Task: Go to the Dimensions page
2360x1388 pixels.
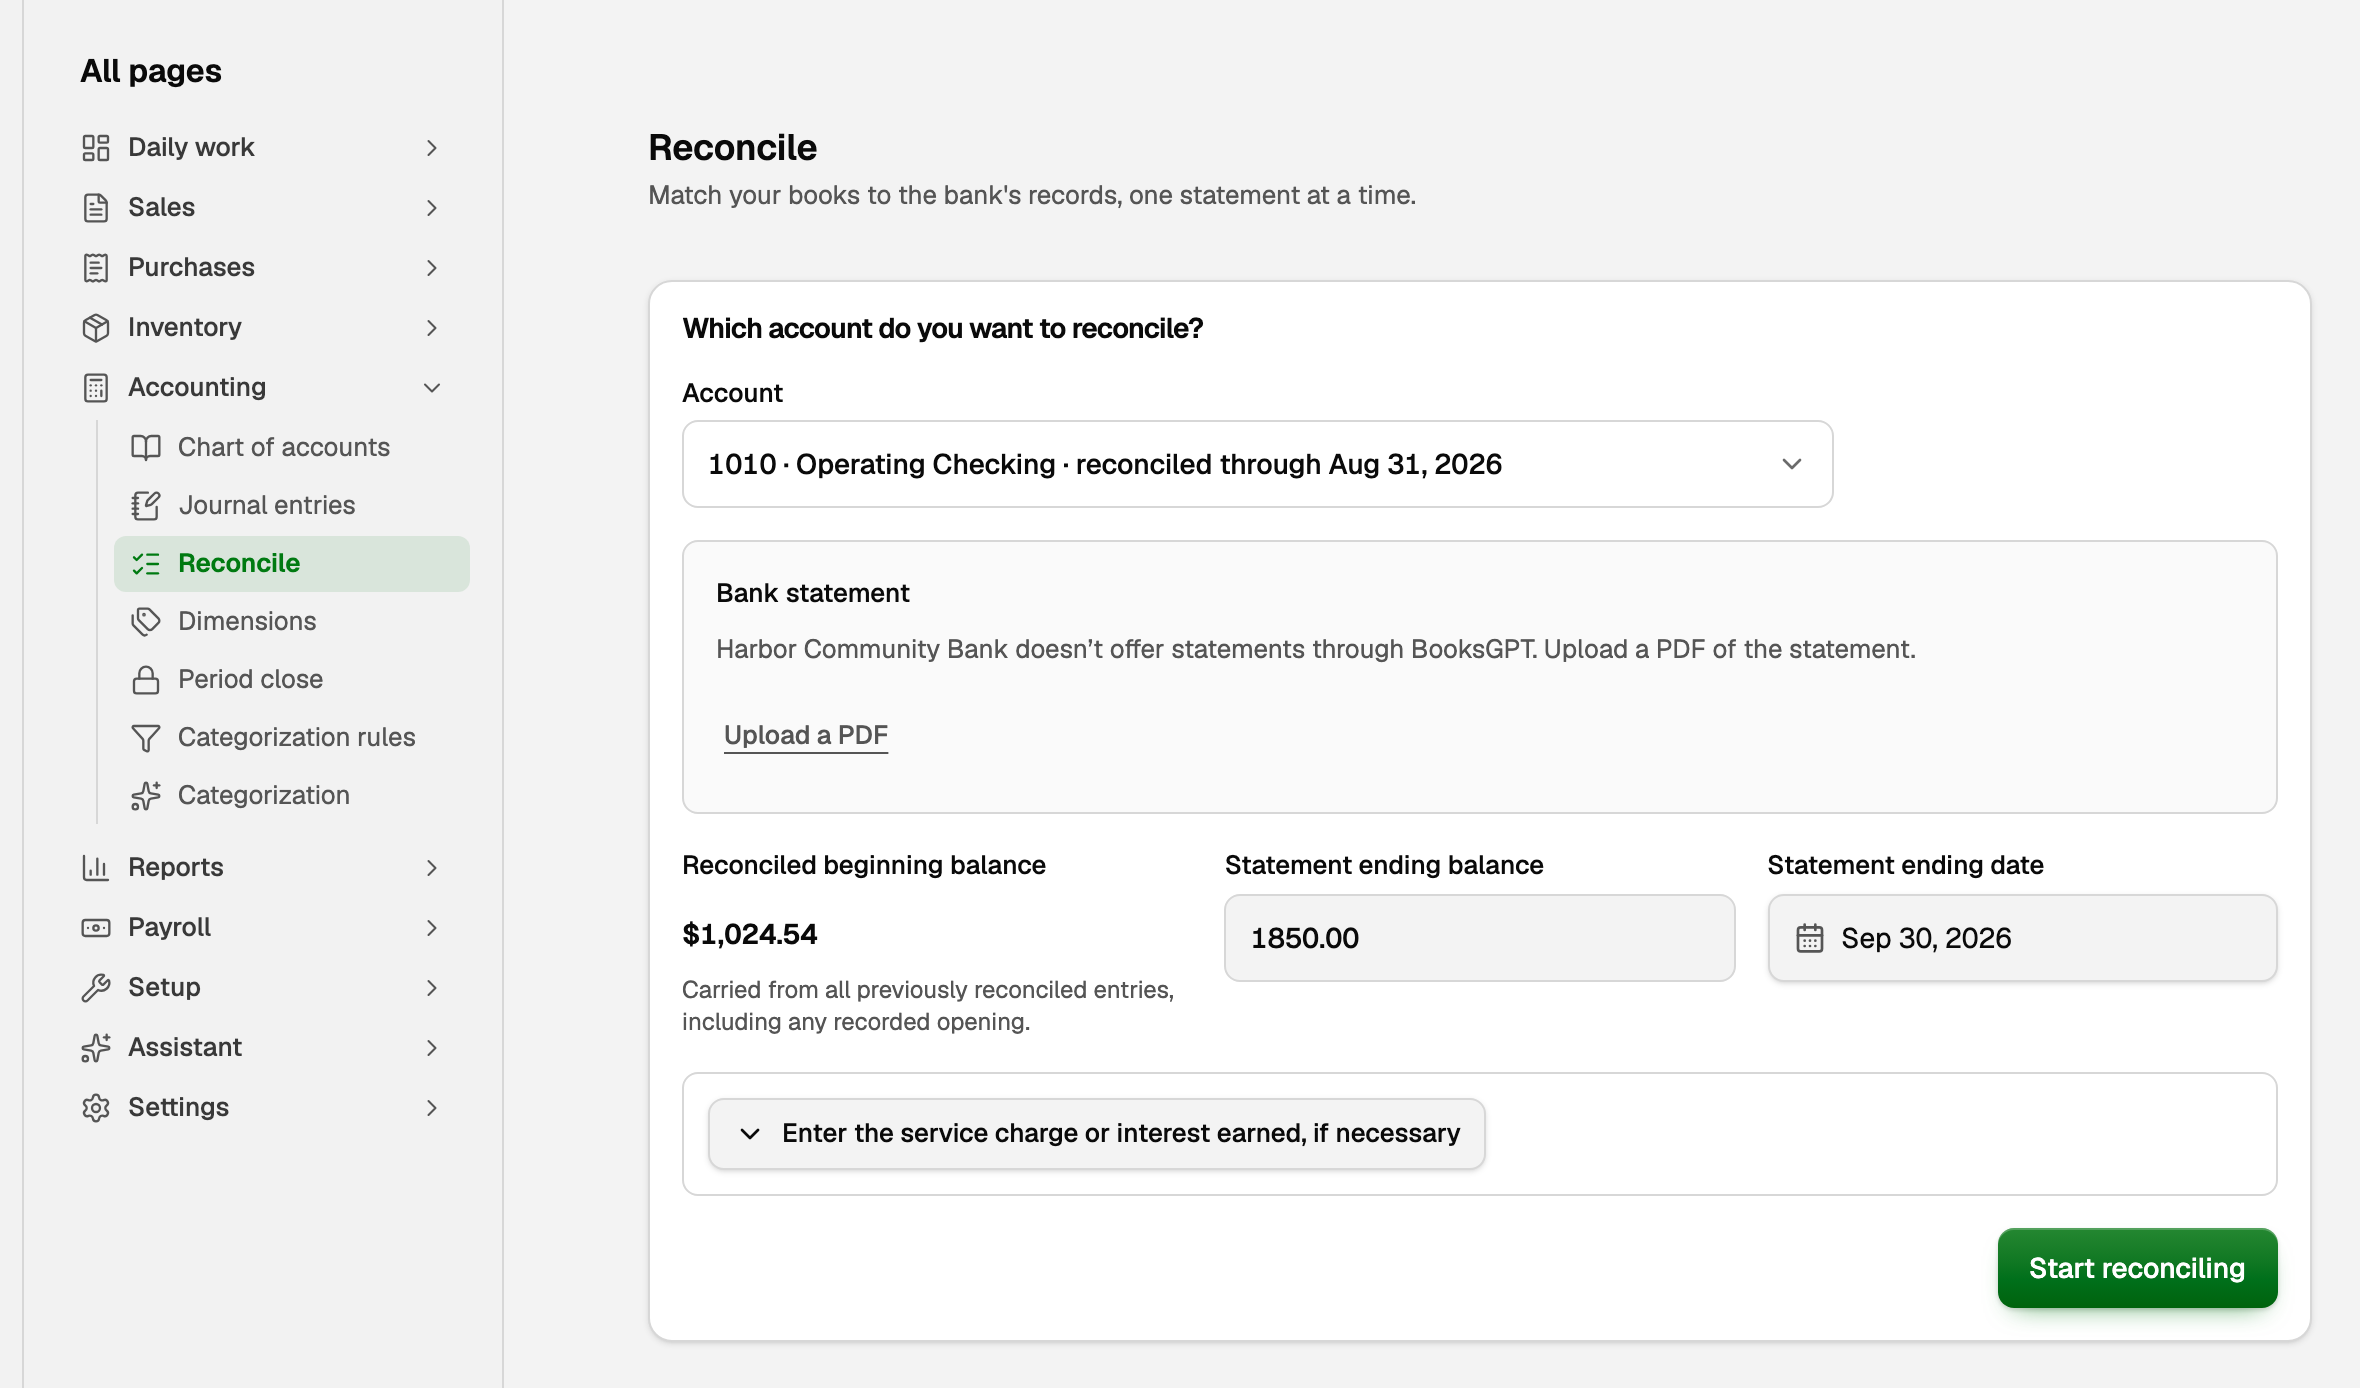Action: (291, 621)
